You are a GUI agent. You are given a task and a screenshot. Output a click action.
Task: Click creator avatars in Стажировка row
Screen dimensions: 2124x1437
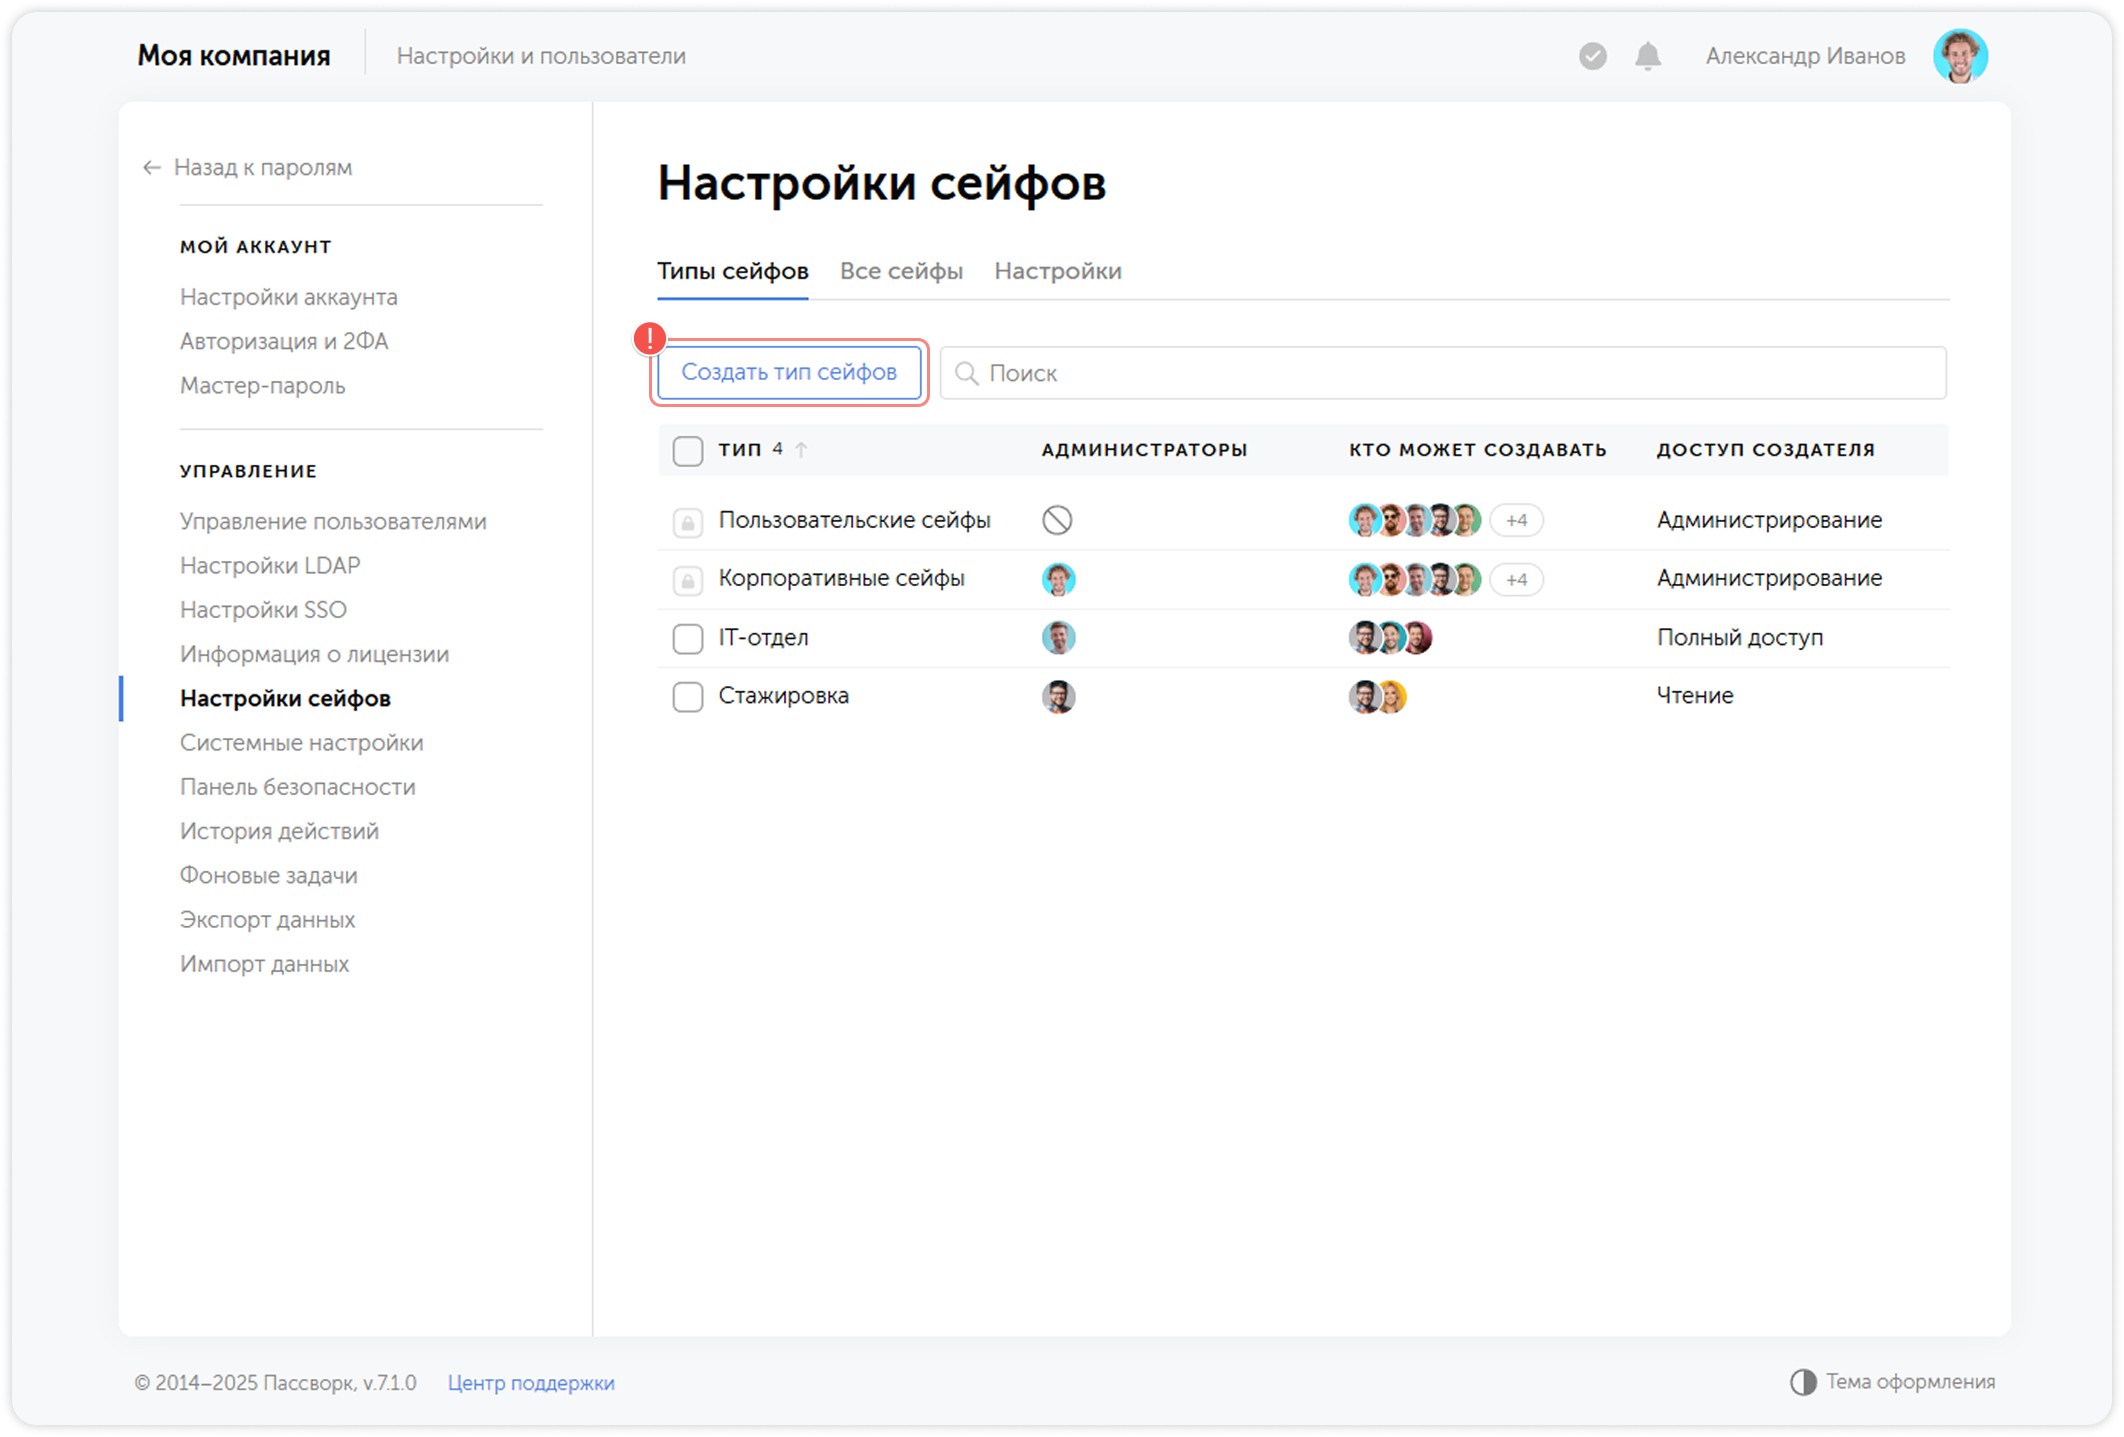point(1378,696)
